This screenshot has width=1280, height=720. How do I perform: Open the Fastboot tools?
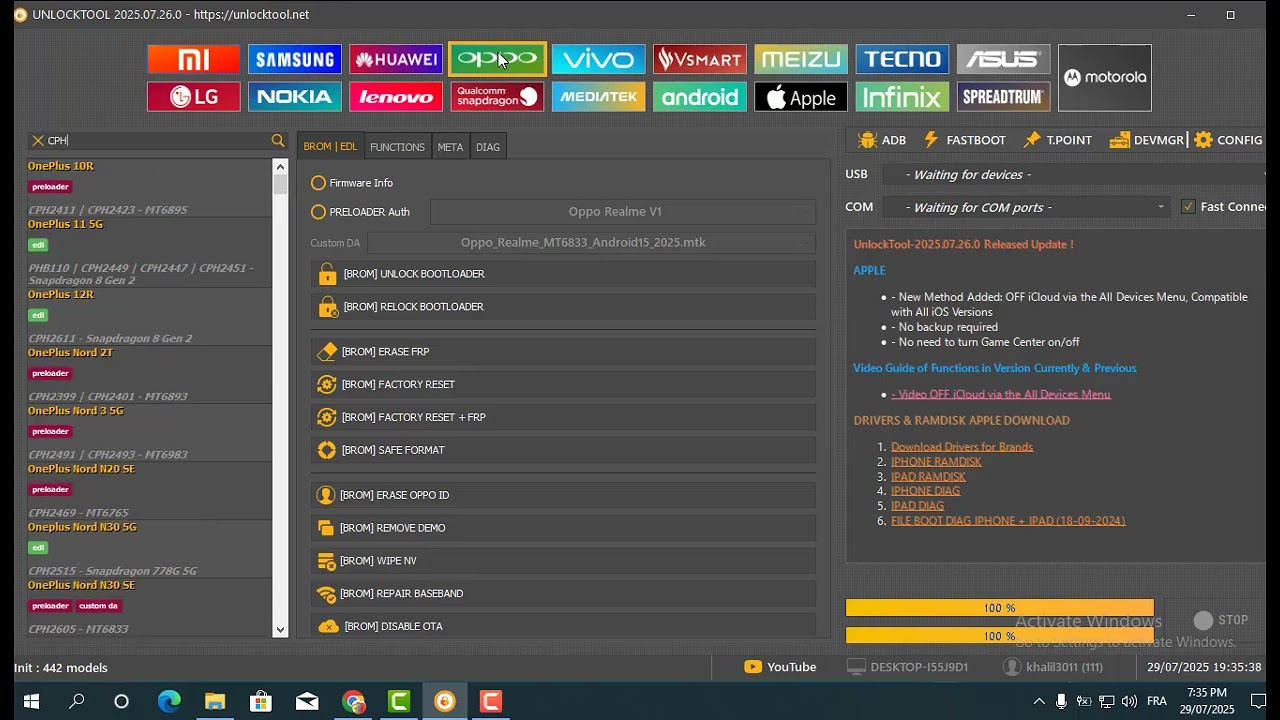pos(964,140)
